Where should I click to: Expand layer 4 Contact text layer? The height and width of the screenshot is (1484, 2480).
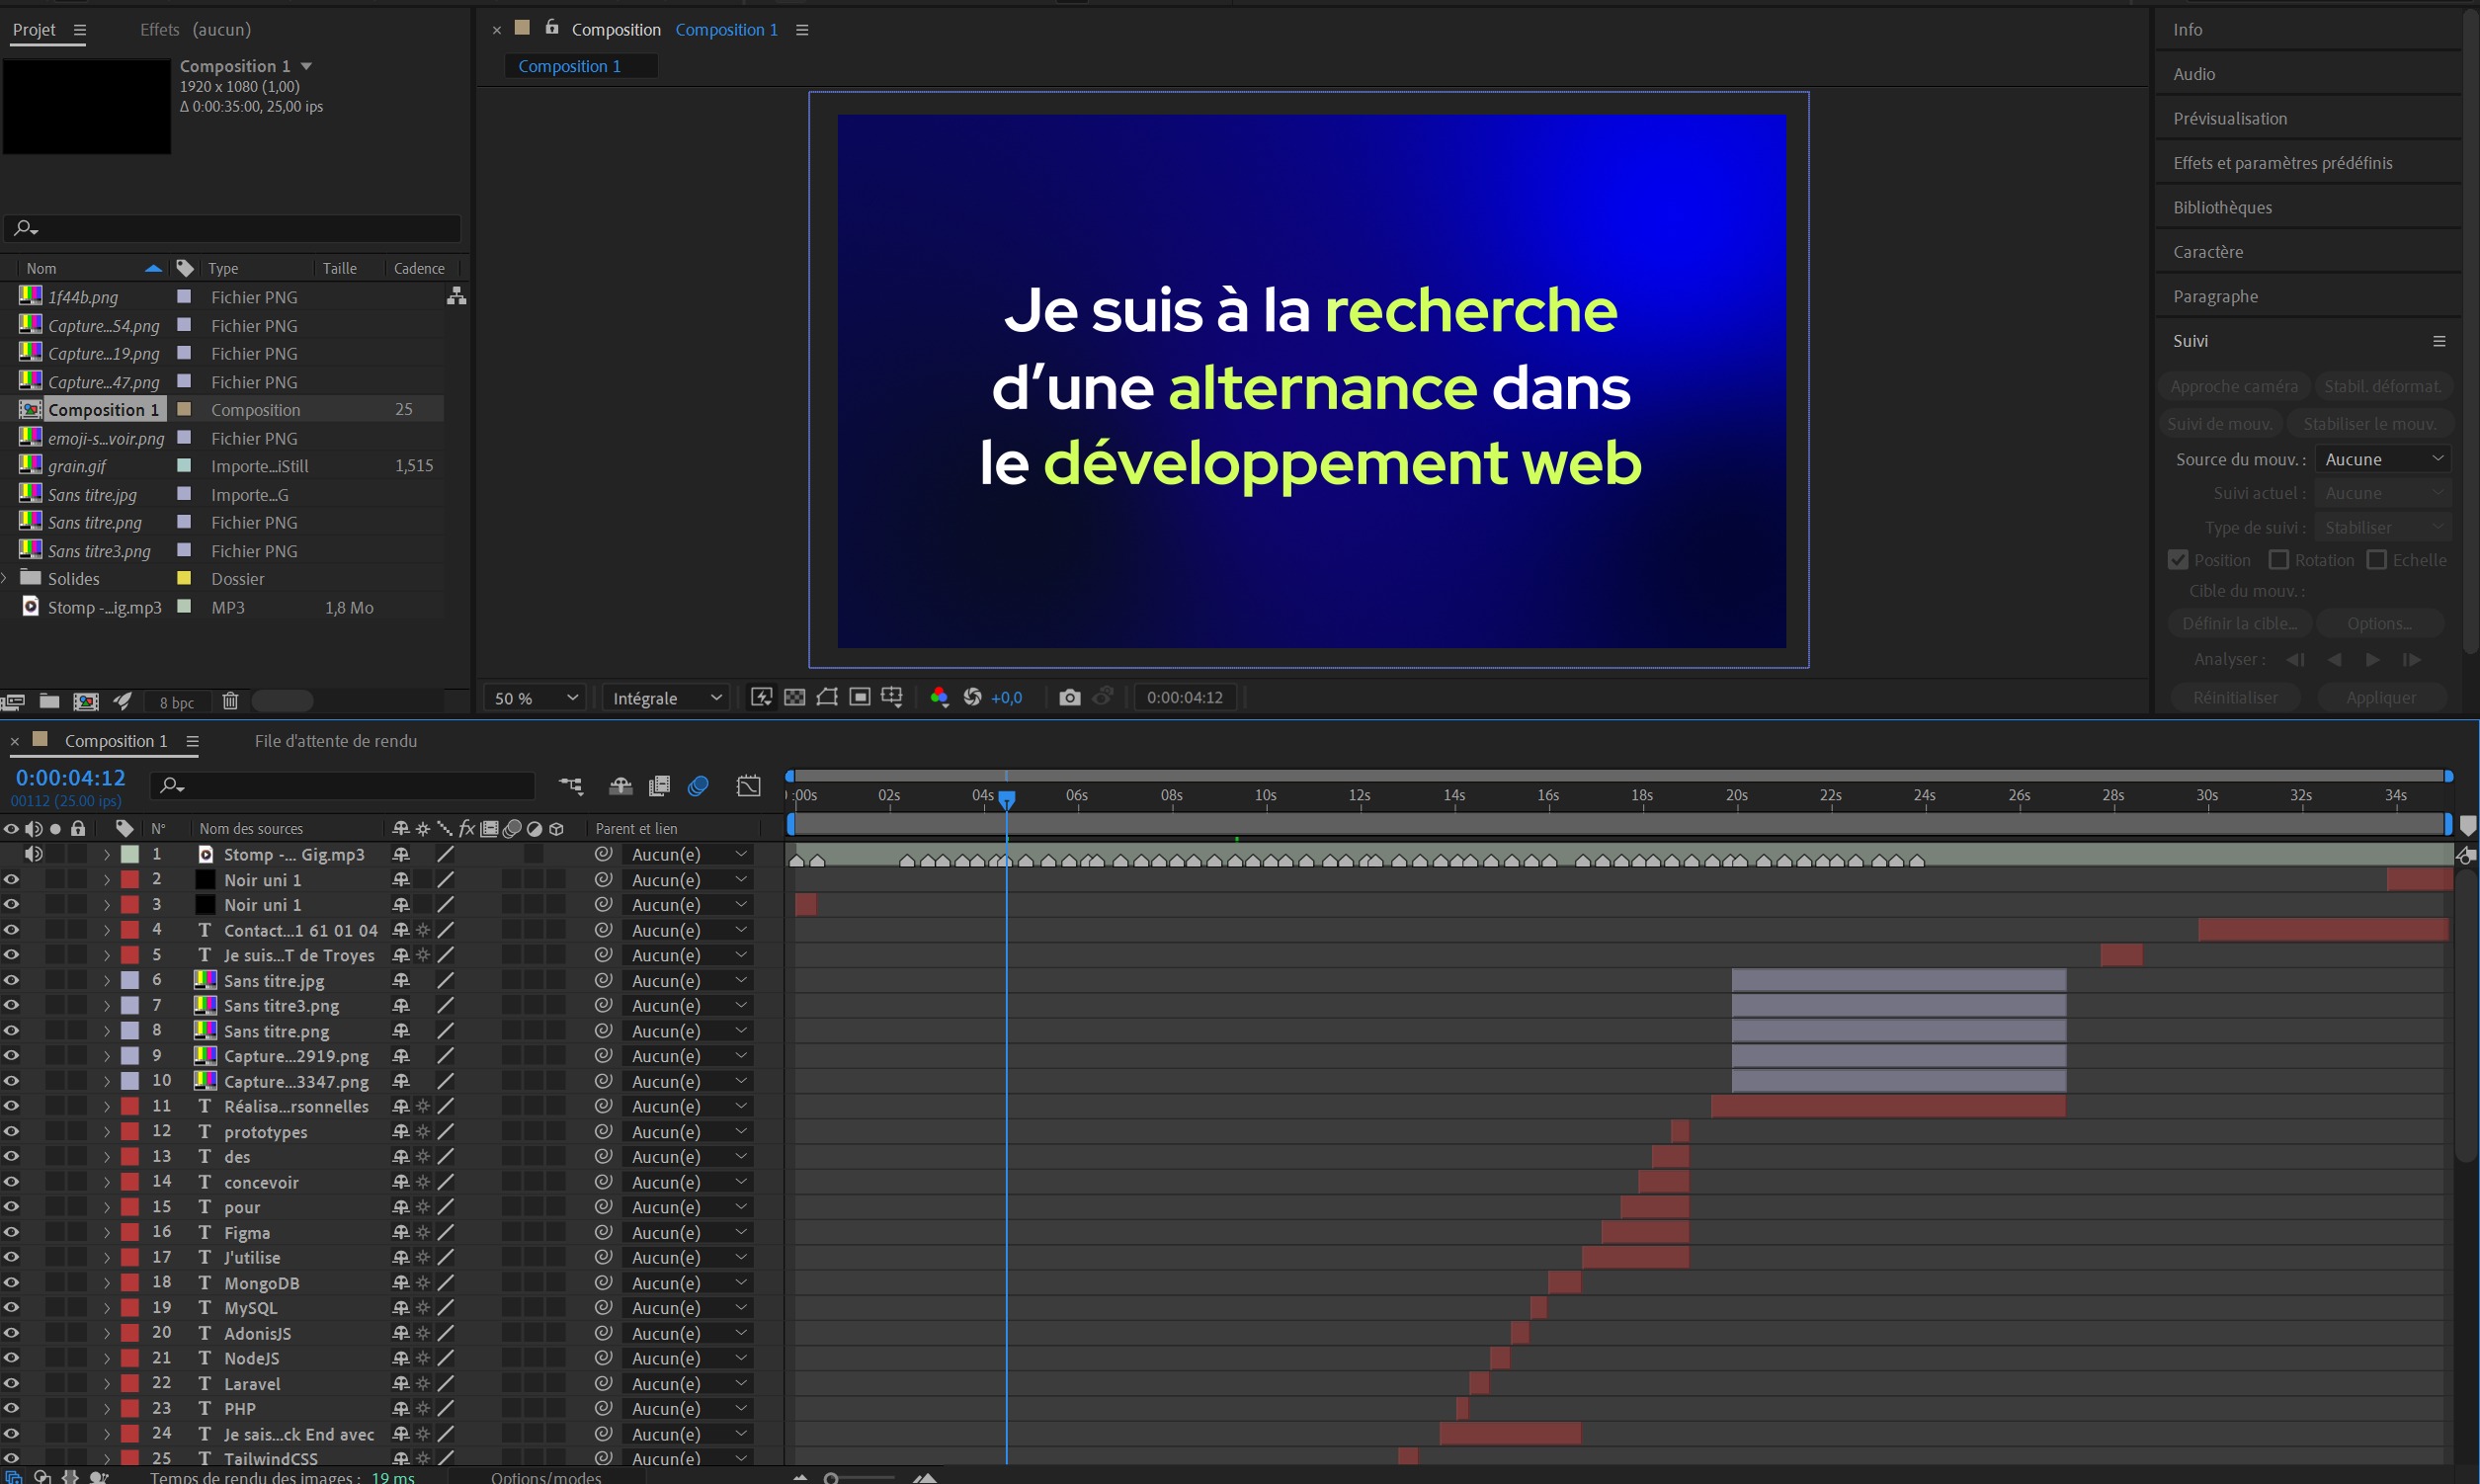tap(112, 930)
